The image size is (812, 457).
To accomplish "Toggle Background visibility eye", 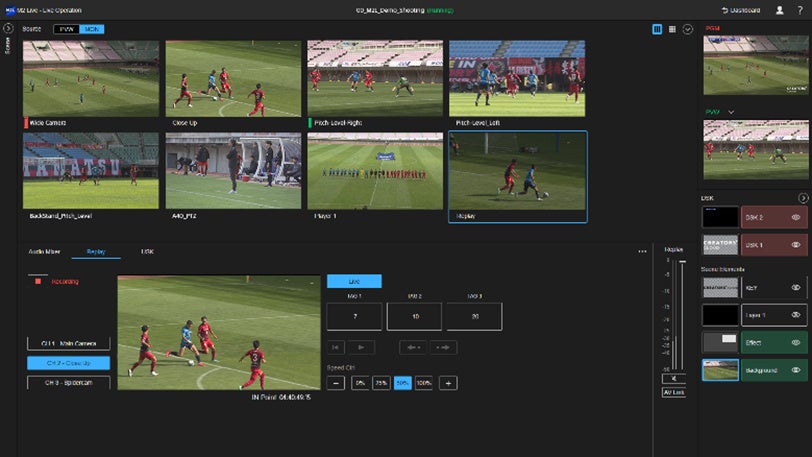I will (796, 370).
